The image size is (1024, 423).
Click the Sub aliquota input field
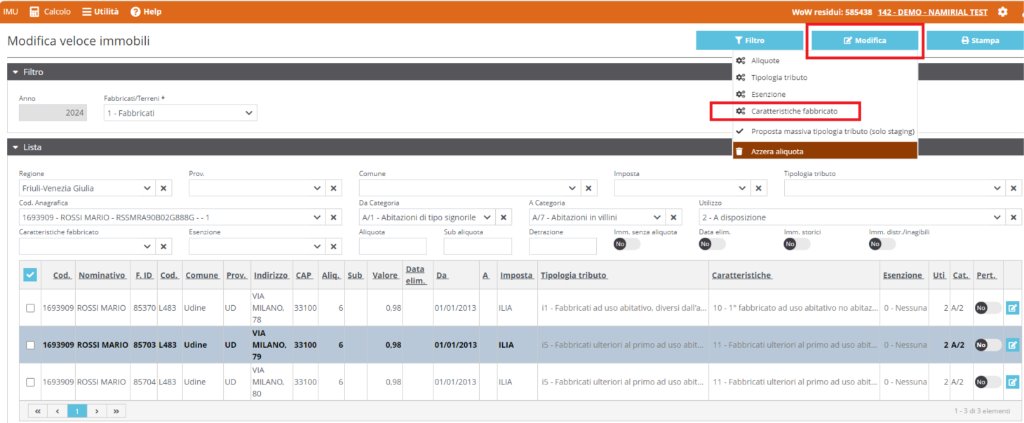[x=477, y=247]
